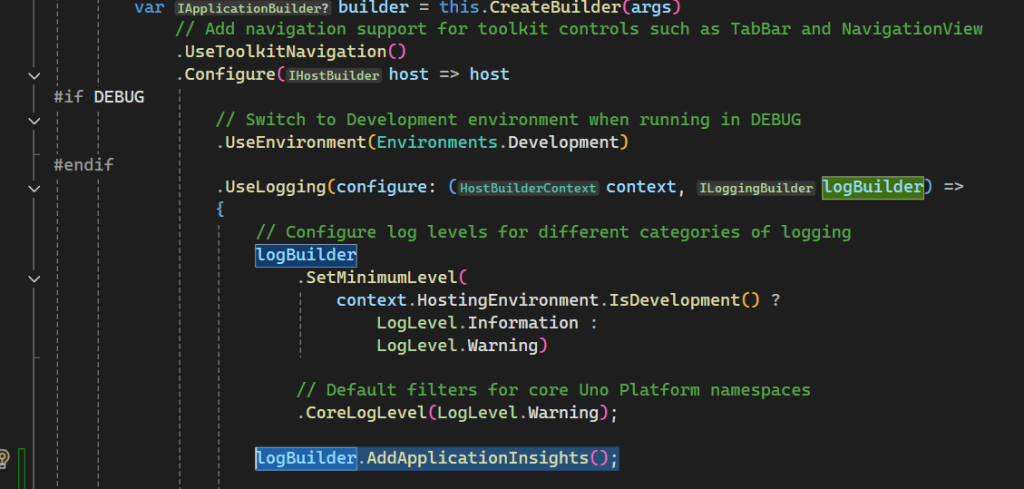Collapse the fold chevron beside .Configure line

tap(35, 75)
